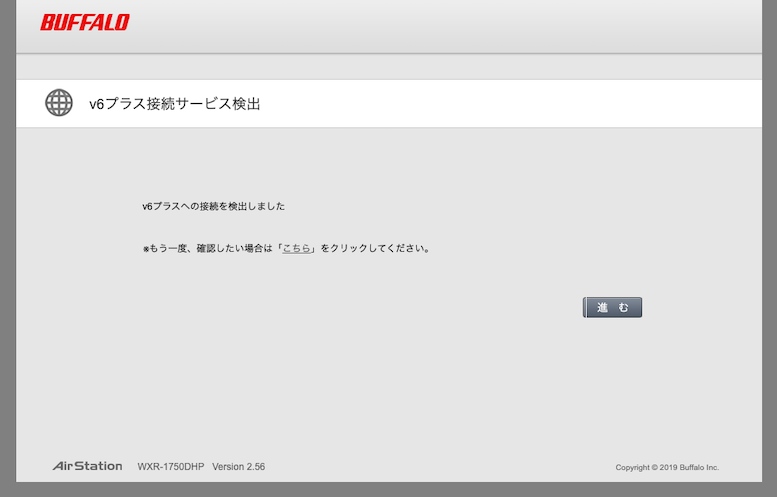Open the こちら re-check link
This screenshot has height=497, width=777.
tap(296, 248)
